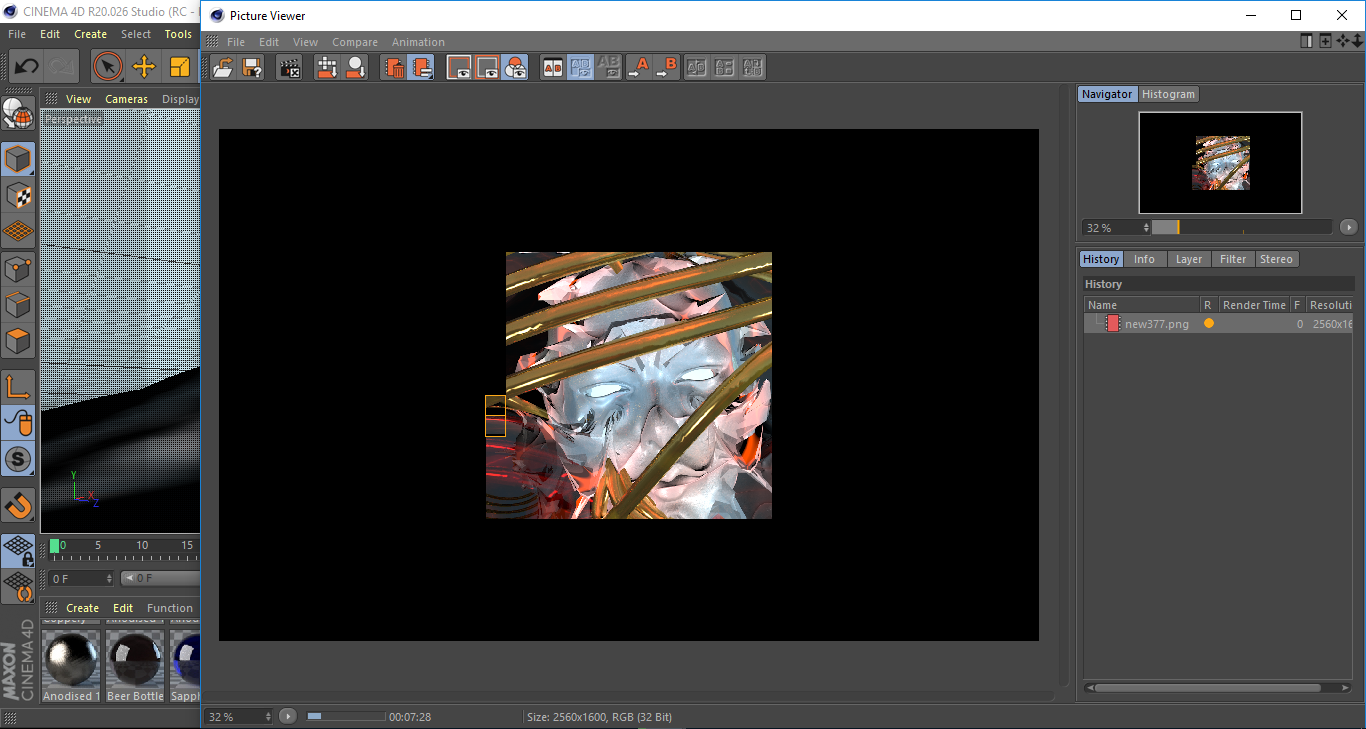Open Picture Viewer File menu

click(x=236, y=42)
